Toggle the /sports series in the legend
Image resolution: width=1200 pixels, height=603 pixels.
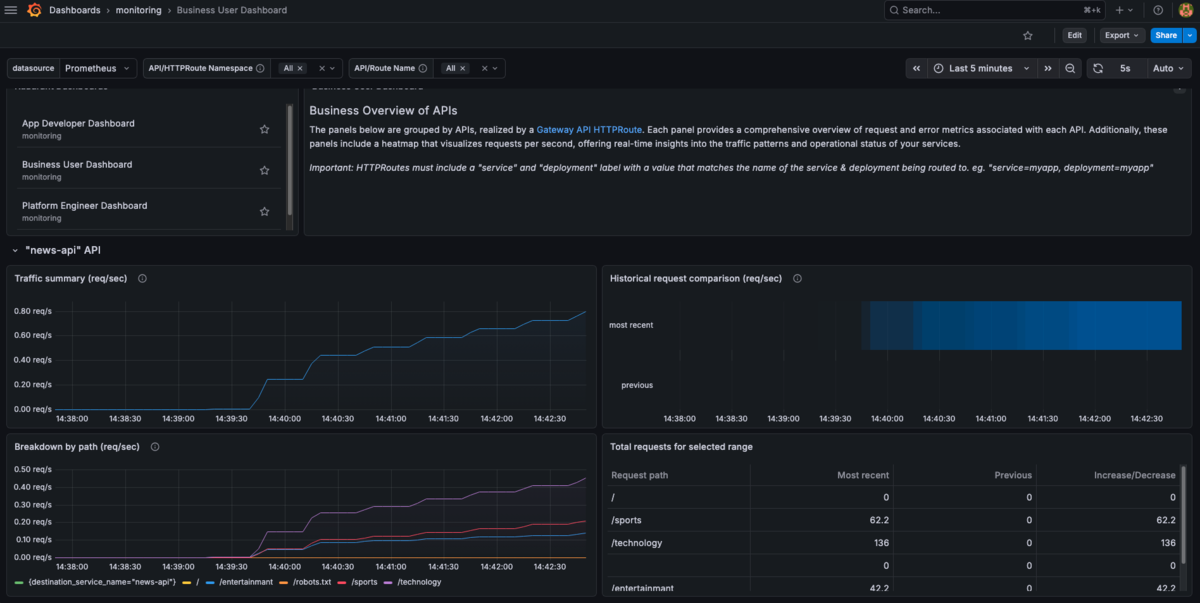pos(366,582)
